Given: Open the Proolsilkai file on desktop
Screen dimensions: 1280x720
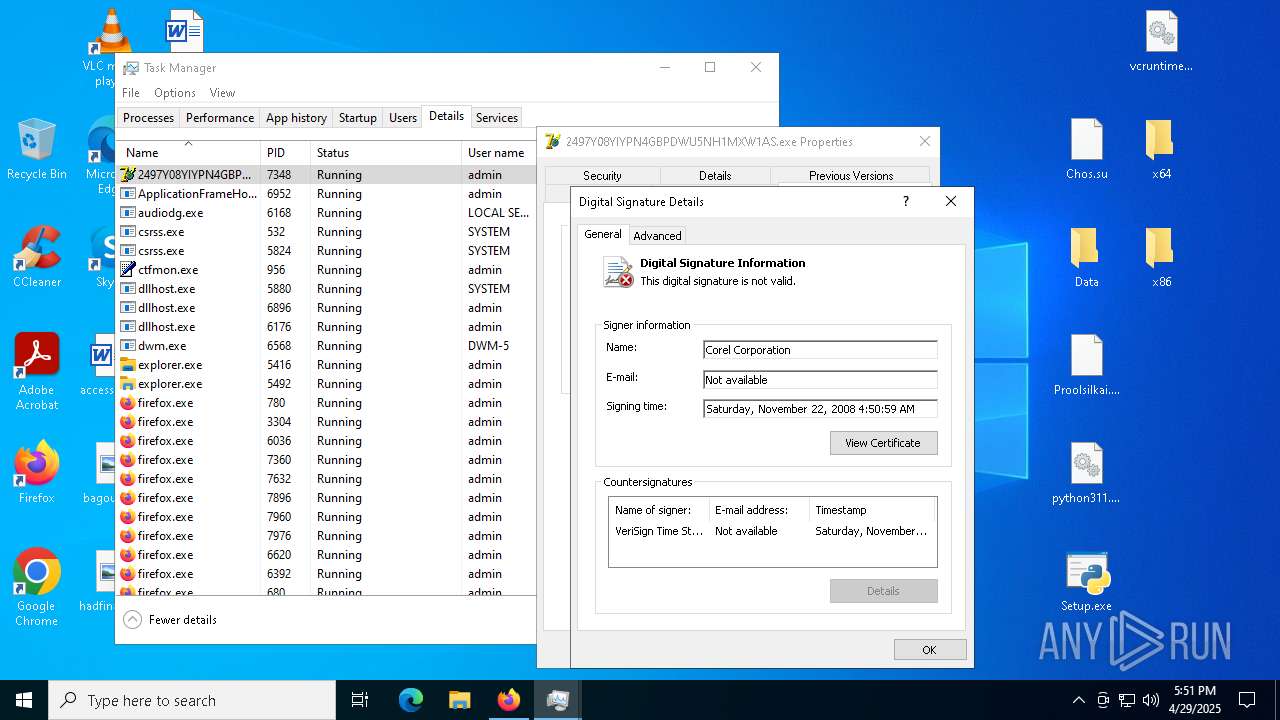Looking at the screenshot, I should pyautogui.click(x=1087, y=366).
